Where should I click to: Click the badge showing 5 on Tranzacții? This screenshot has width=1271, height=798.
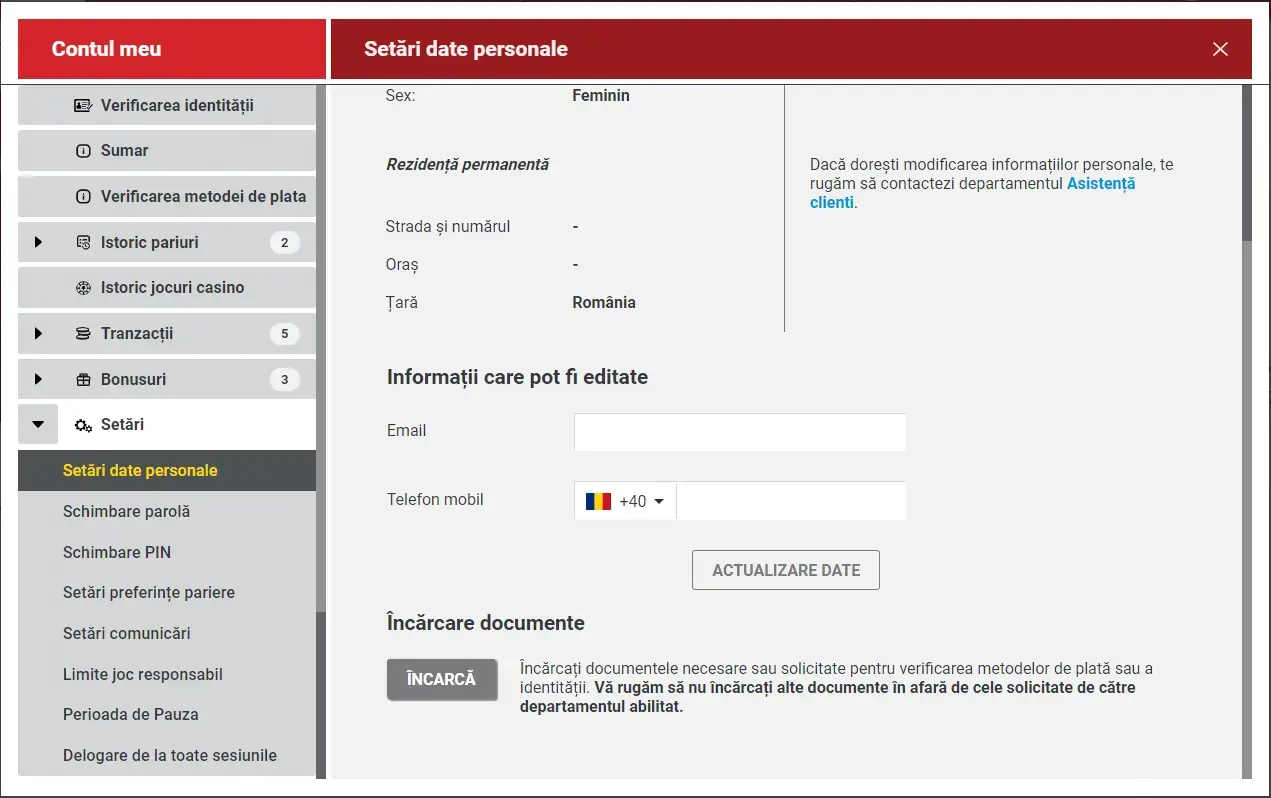tap(285, 333)
